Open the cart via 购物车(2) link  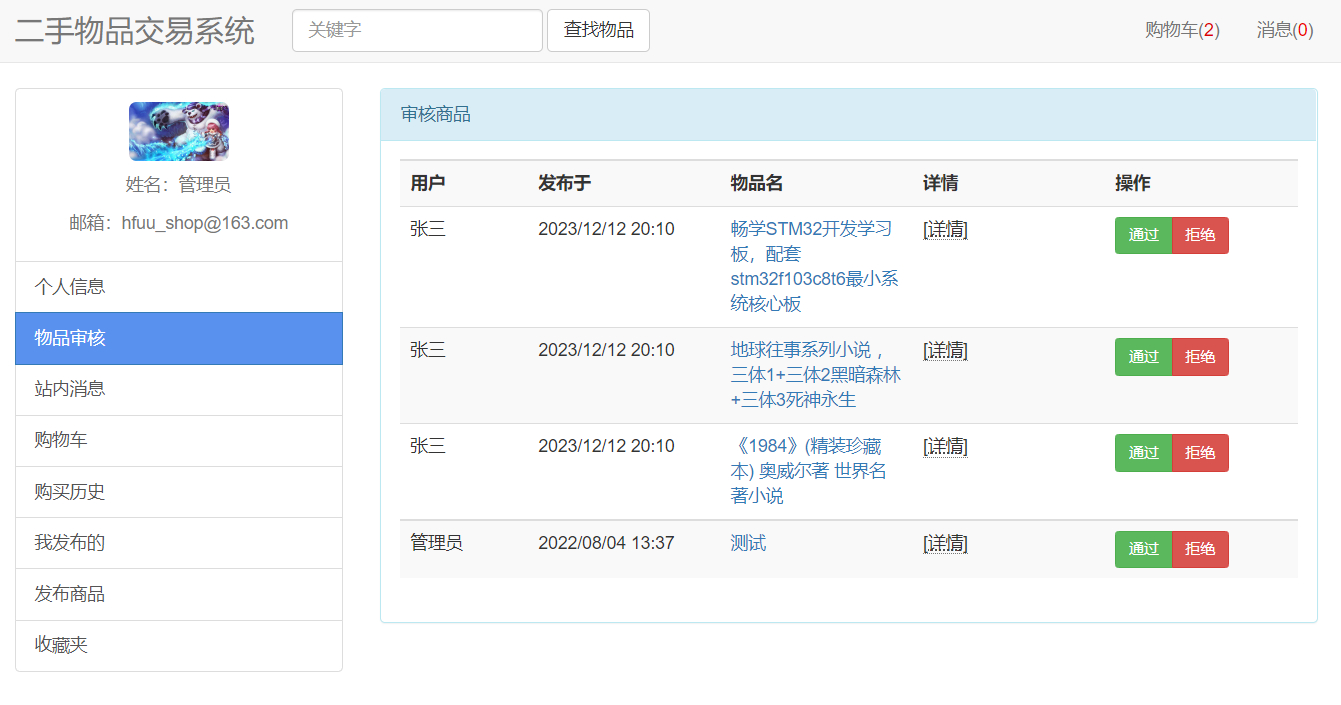pos(1181,30)
